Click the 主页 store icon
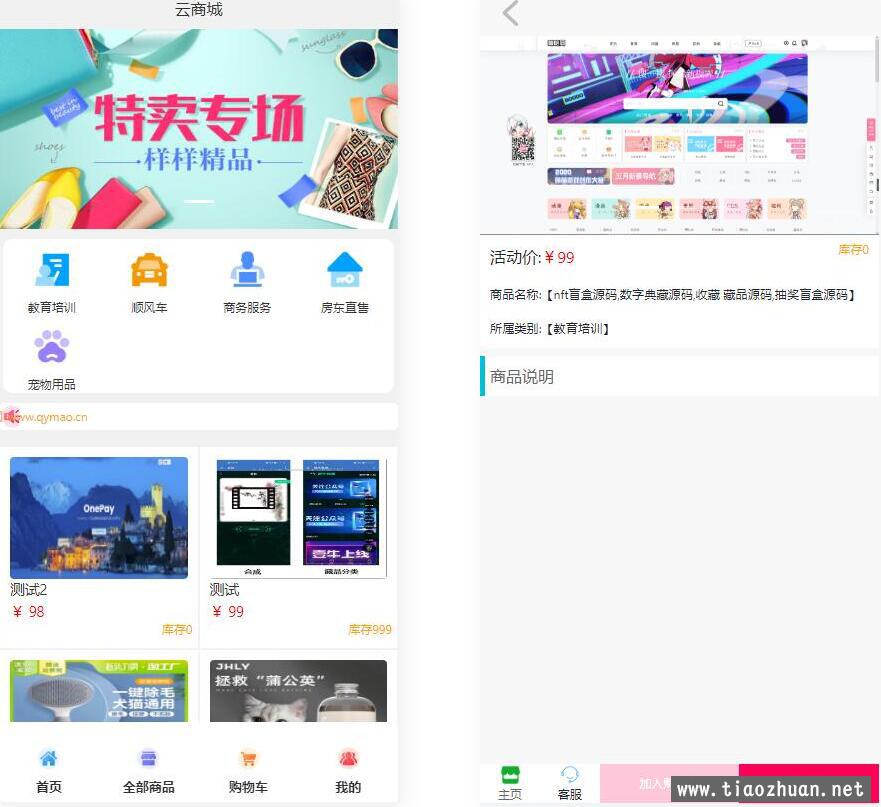Image resolution: width=881 pixels, height=807 pixels. tap(510, 775)
